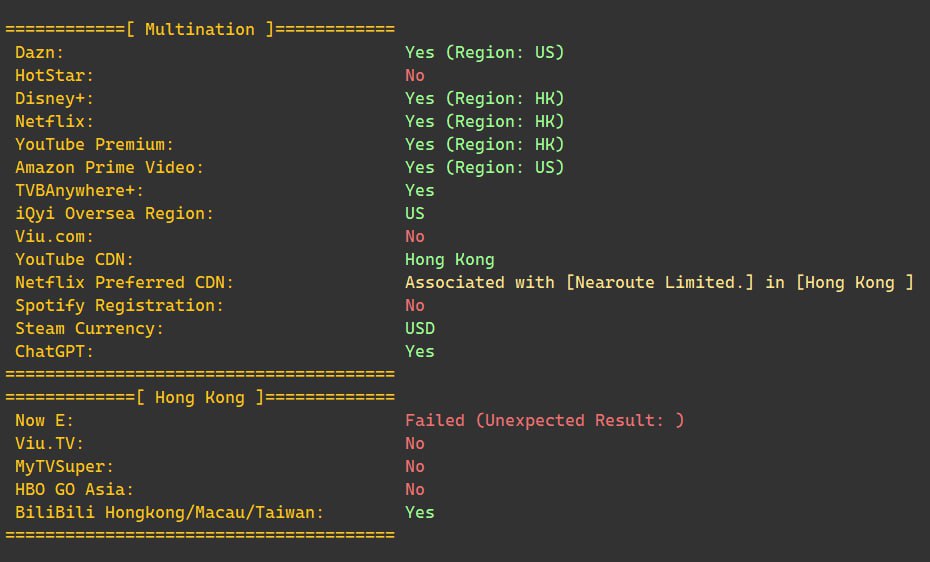Viewport: 930px width, 562px height.
Task: Select the Disney+ region HK result
Action: 485,98
